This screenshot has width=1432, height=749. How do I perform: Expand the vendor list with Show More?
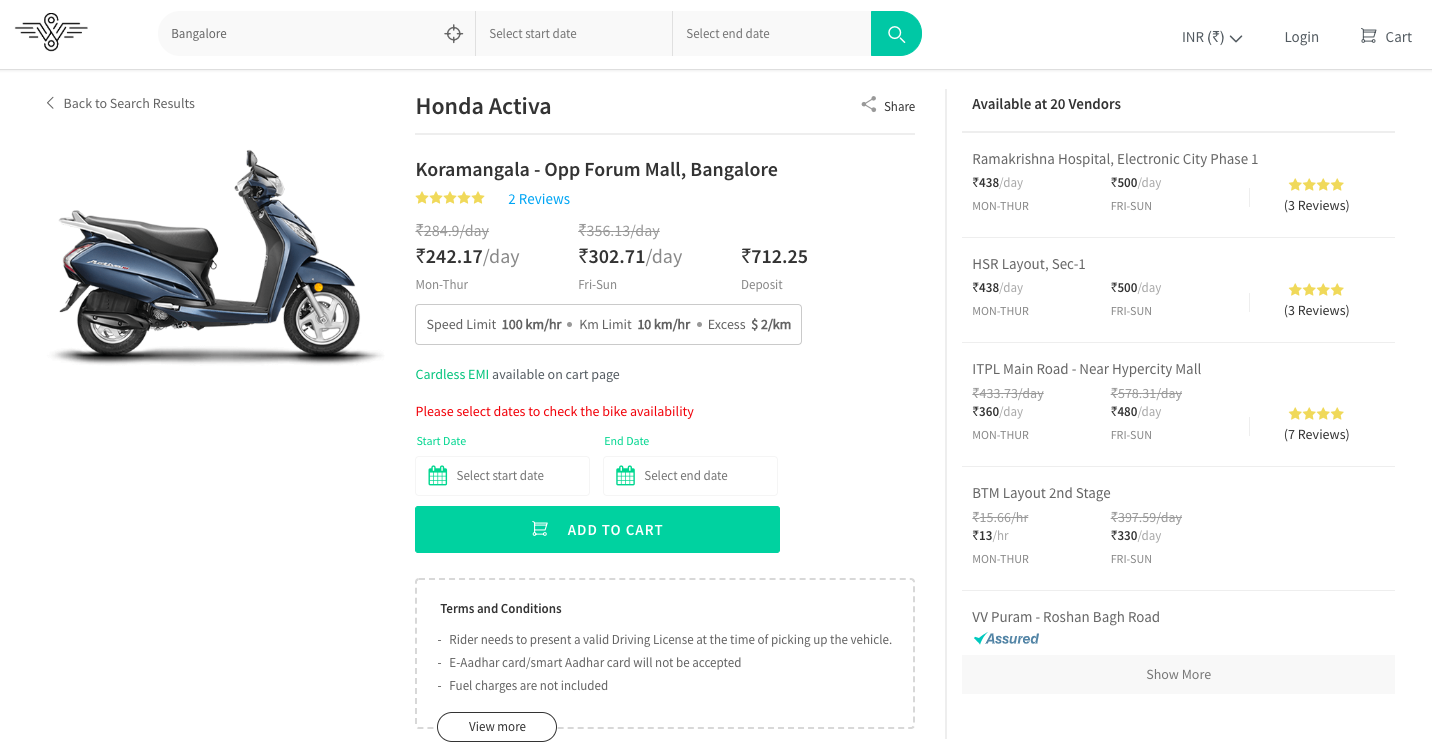(x=1178, y=674)
